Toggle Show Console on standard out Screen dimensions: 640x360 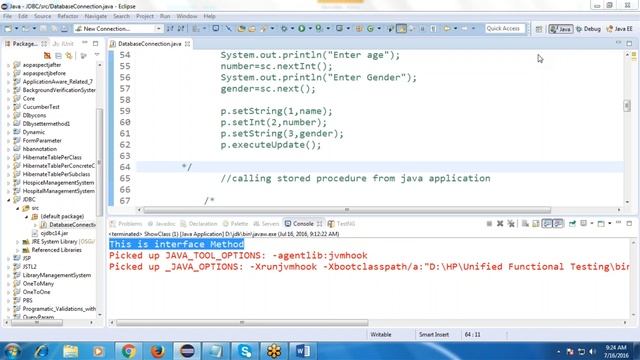tap(547, 224)
